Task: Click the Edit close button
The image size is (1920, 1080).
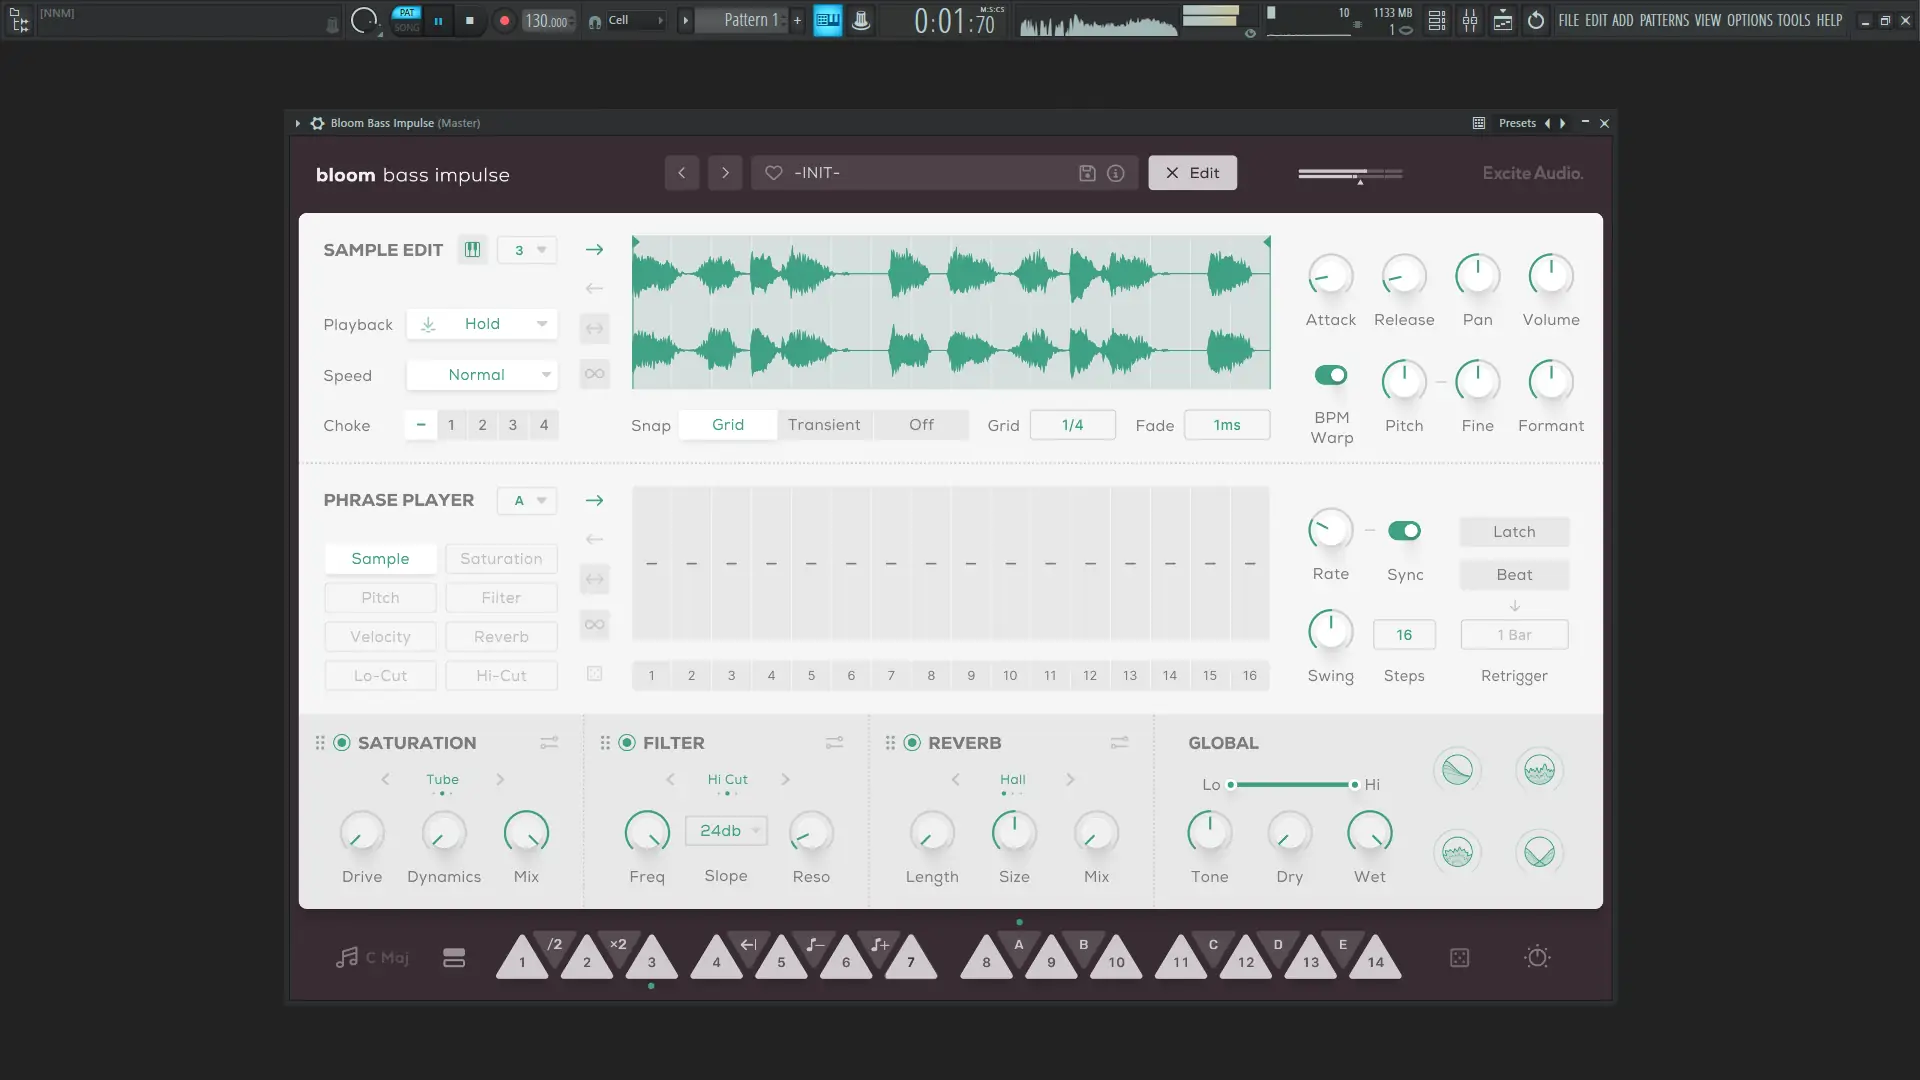Action: pyautogui.click(x=1191, y=173)
